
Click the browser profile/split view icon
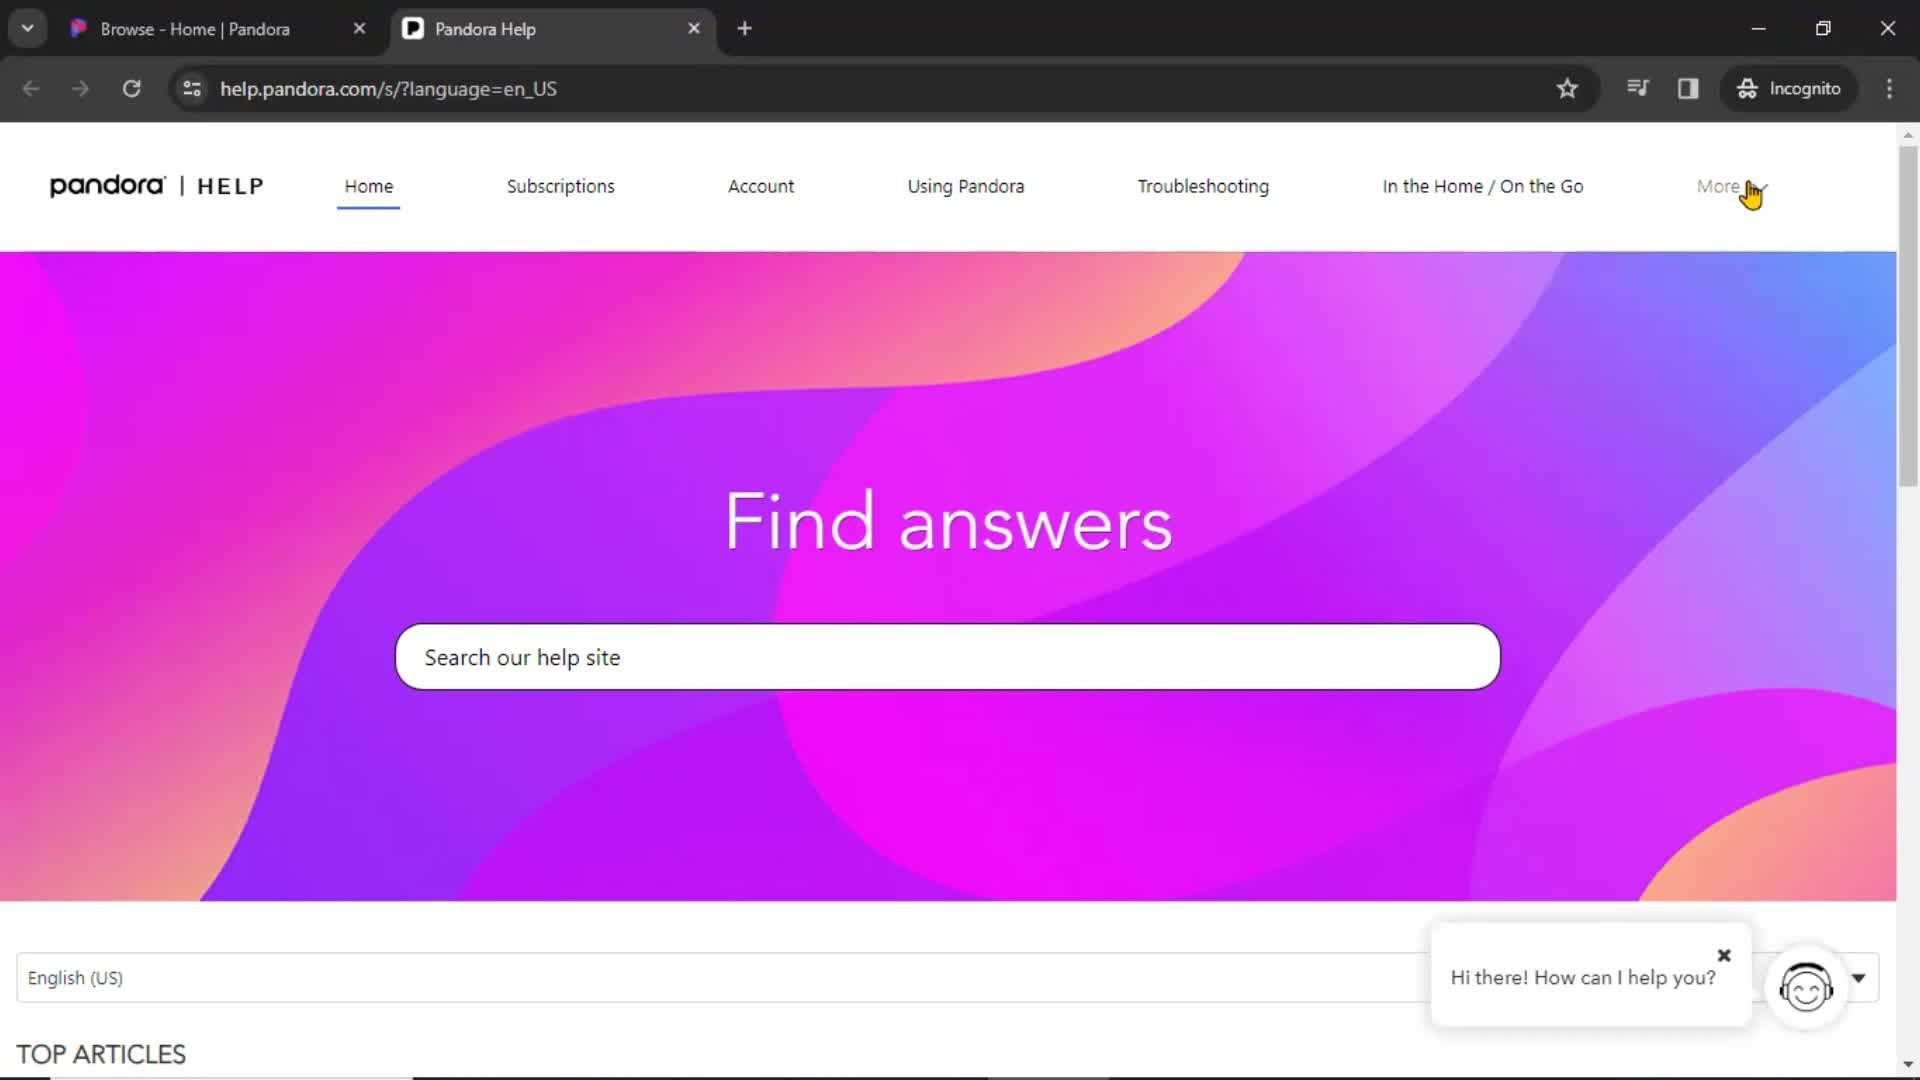[1688, 88]
